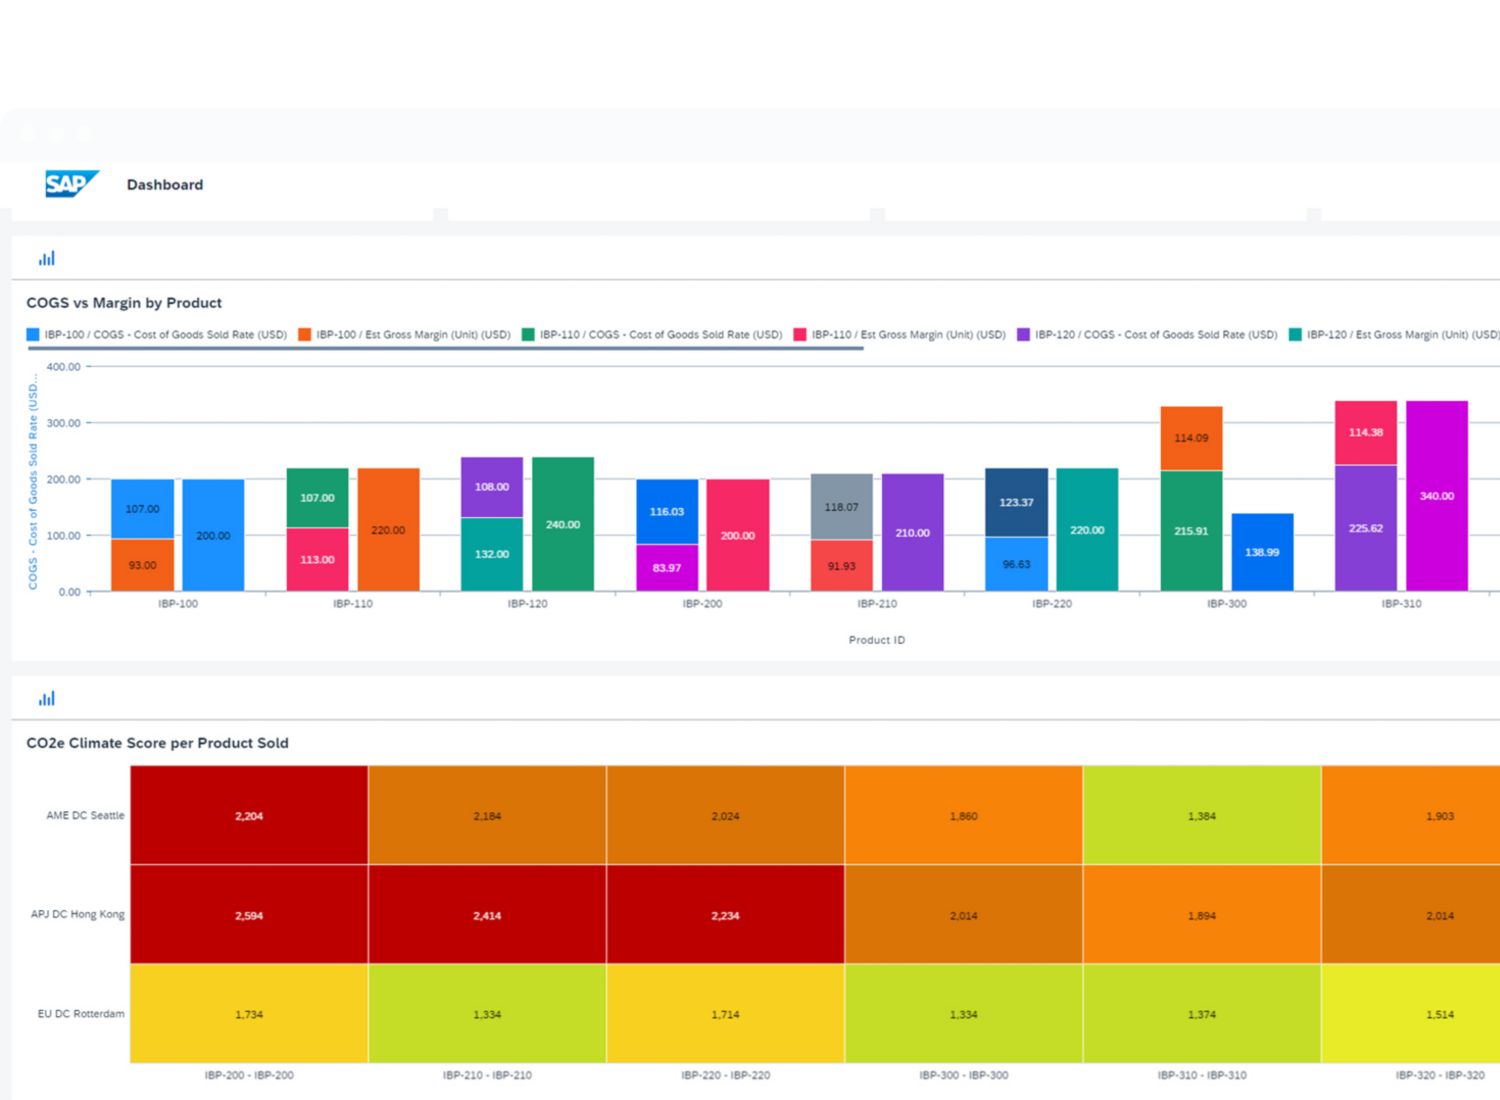Click IBP-300 product label on x-axis
1500x1100 pixels.
point(1226,604)
